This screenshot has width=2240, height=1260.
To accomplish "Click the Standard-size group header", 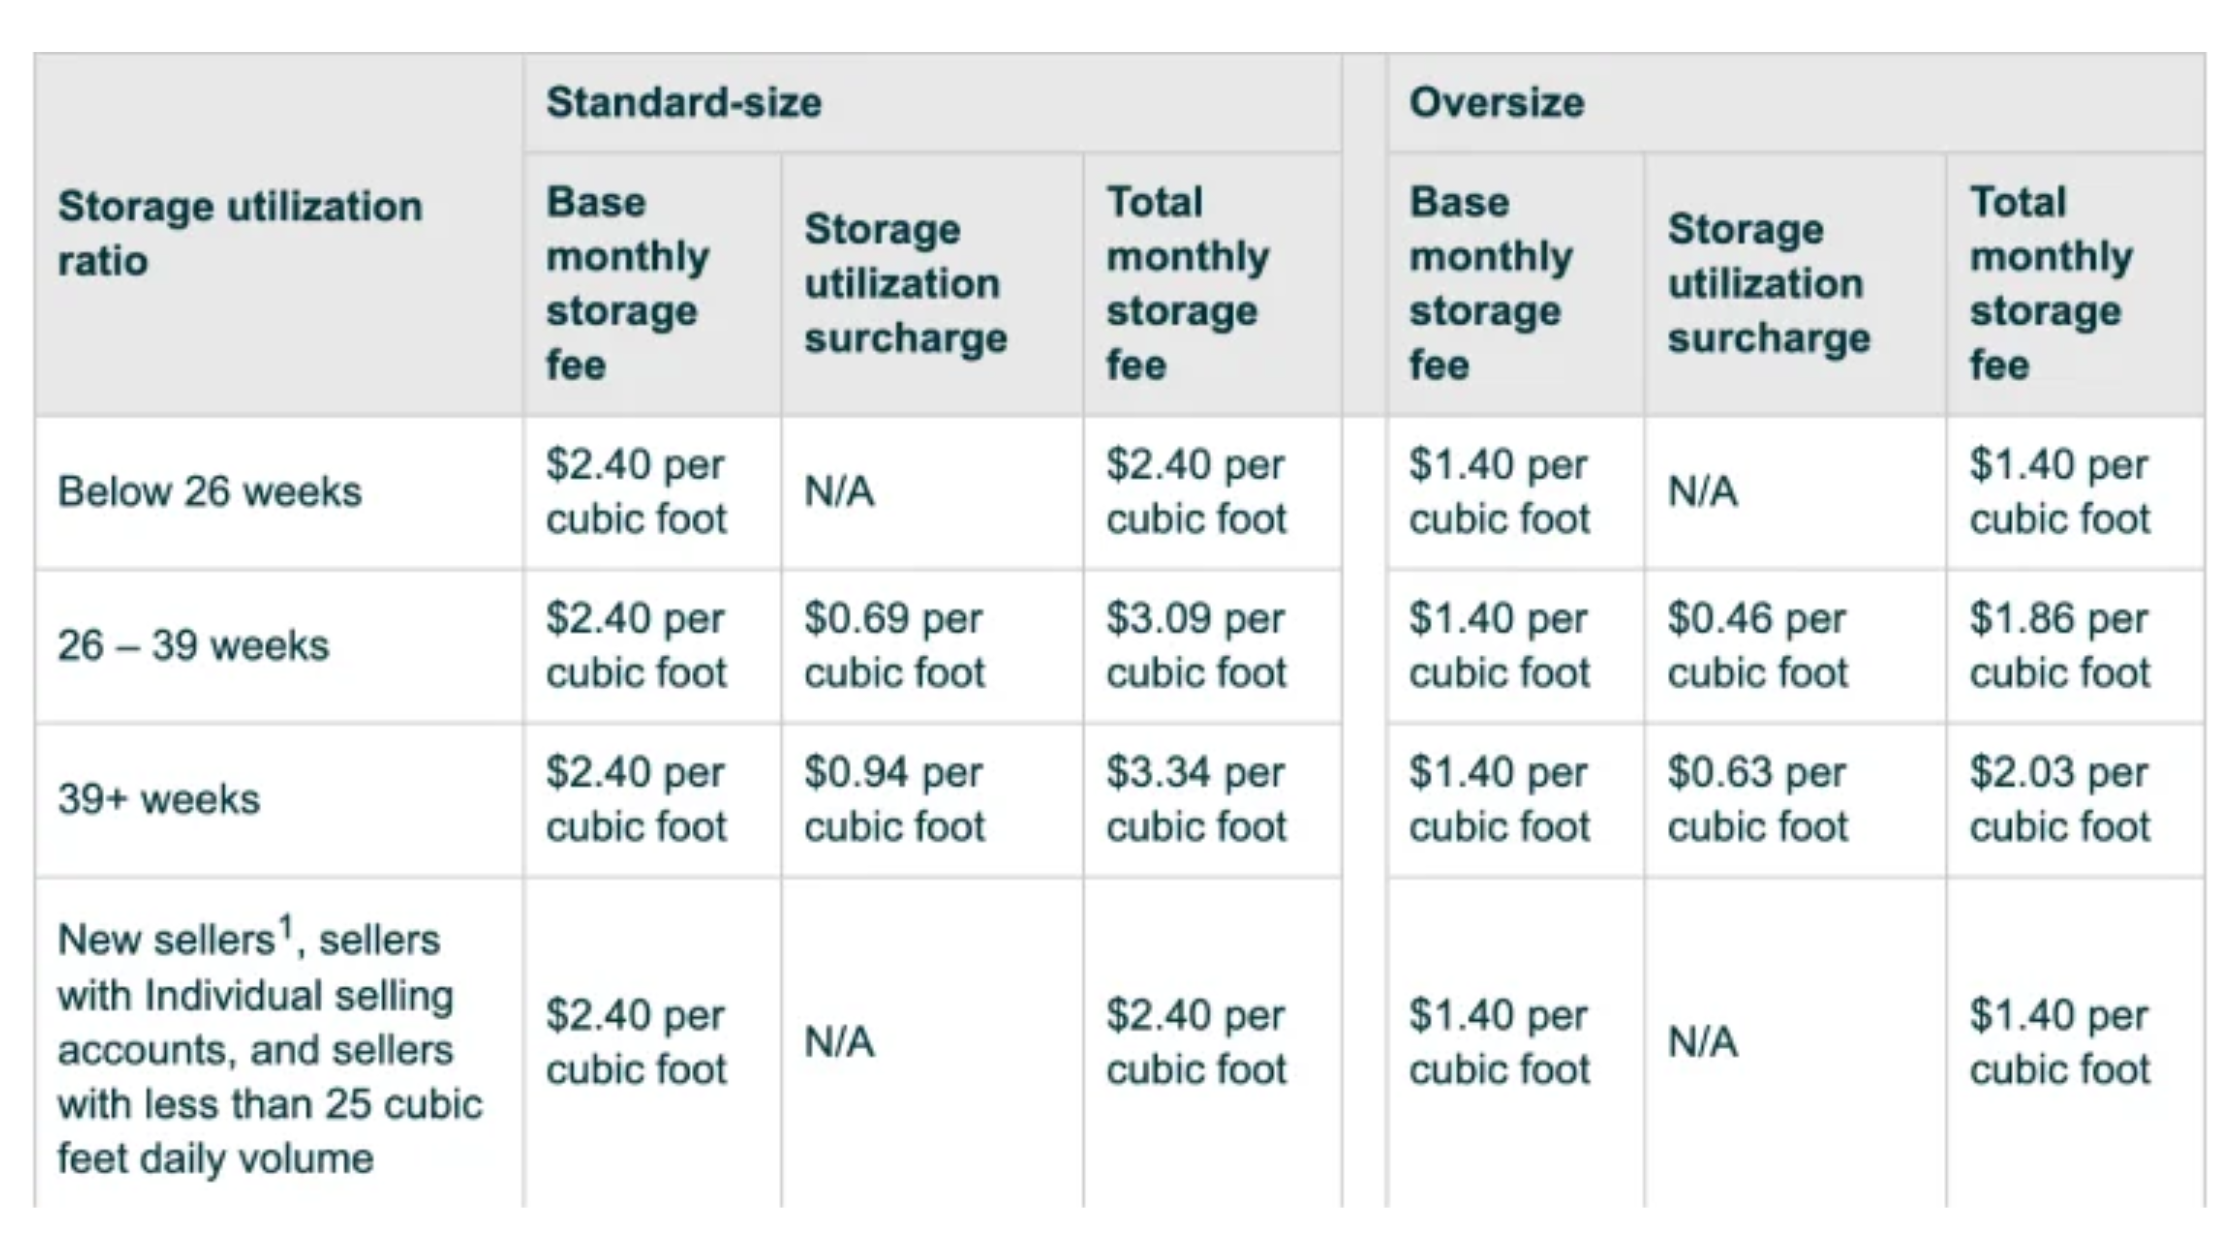I will (x=684, y=103).
